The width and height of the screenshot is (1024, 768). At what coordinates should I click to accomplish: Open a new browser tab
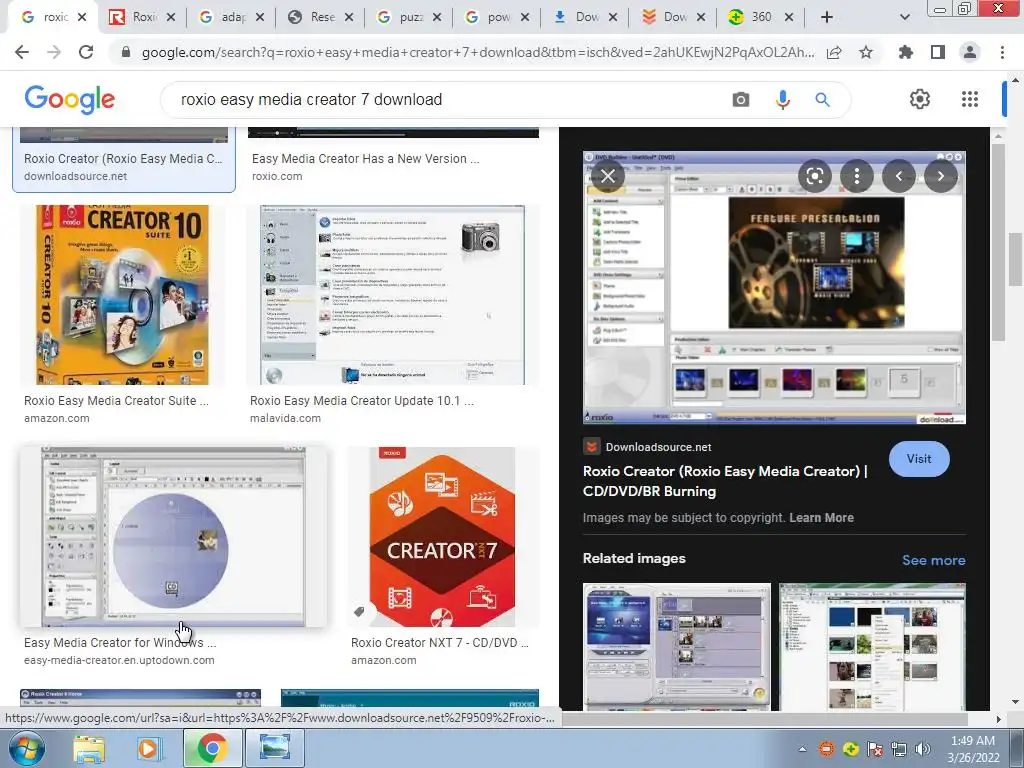pyautogui.click(x=827, y=17)
